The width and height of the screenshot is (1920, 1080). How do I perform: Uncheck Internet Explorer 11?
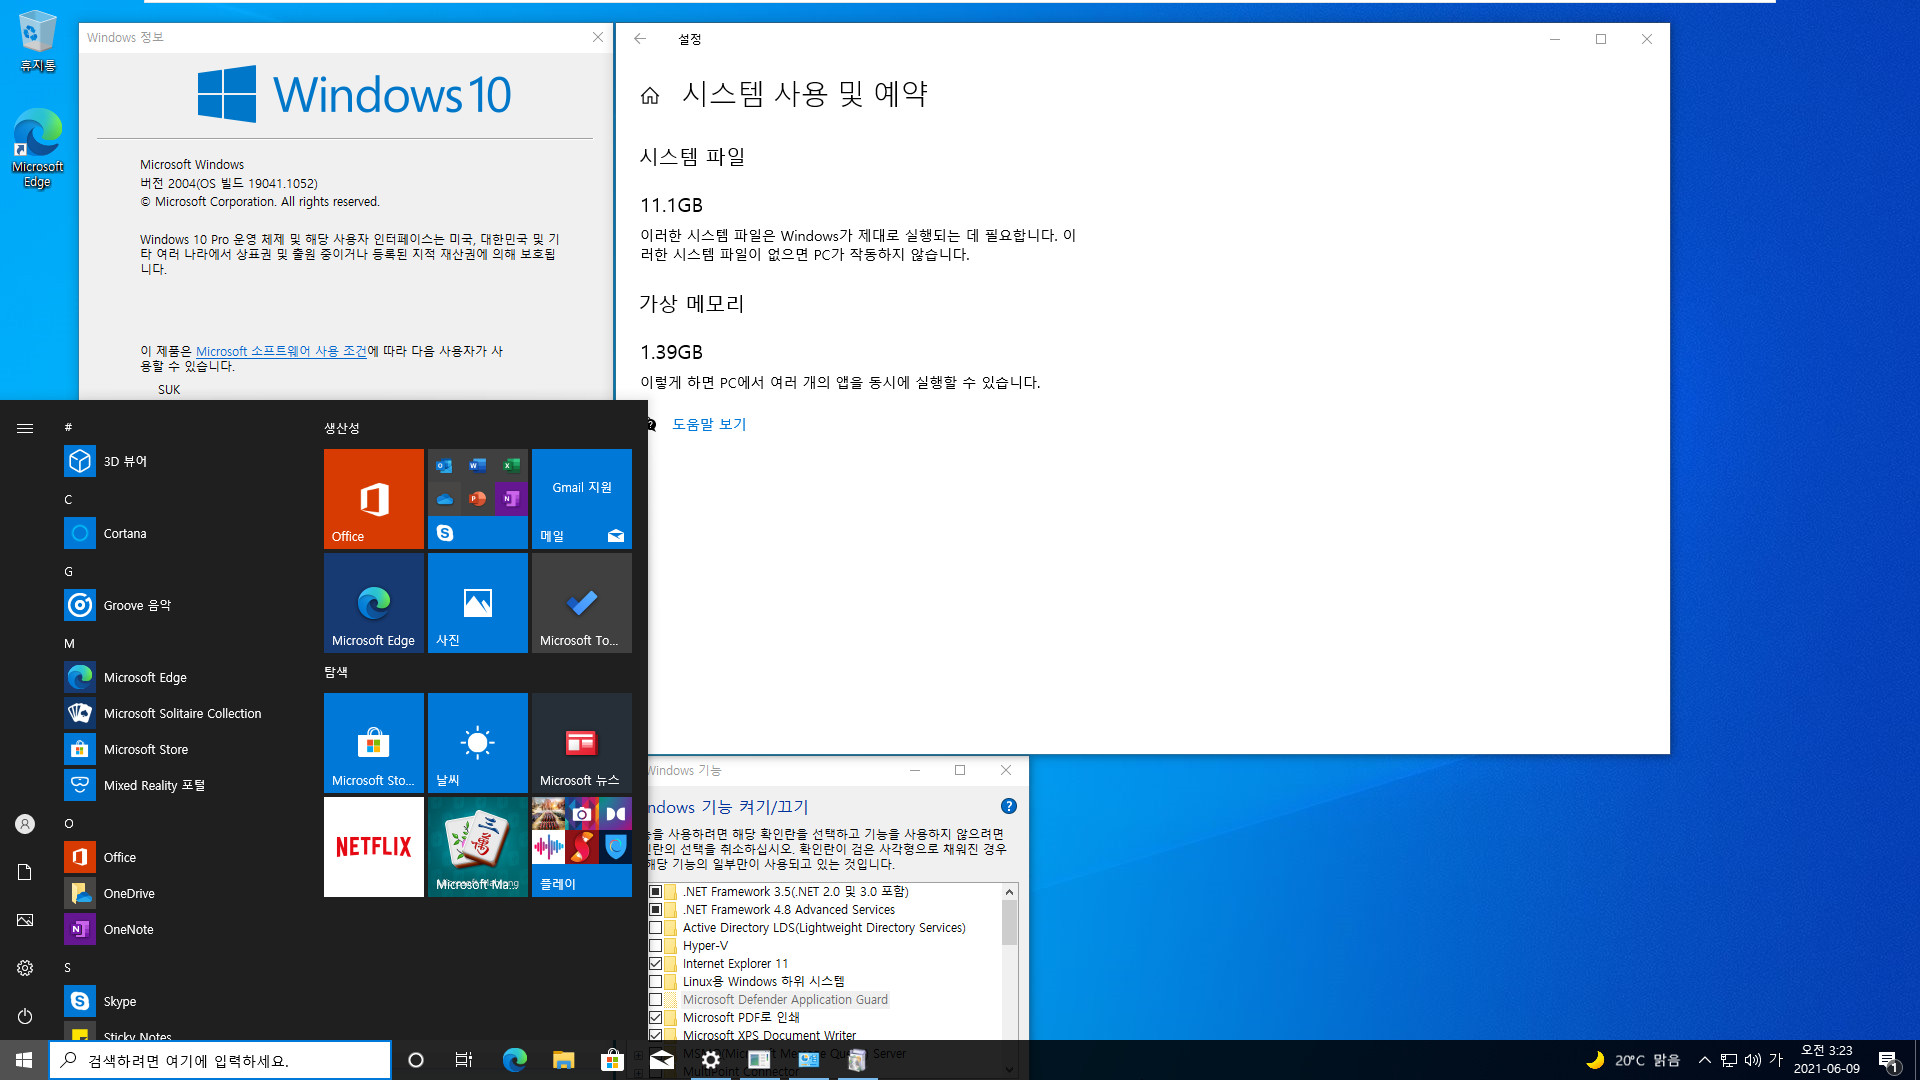[656, 963]
